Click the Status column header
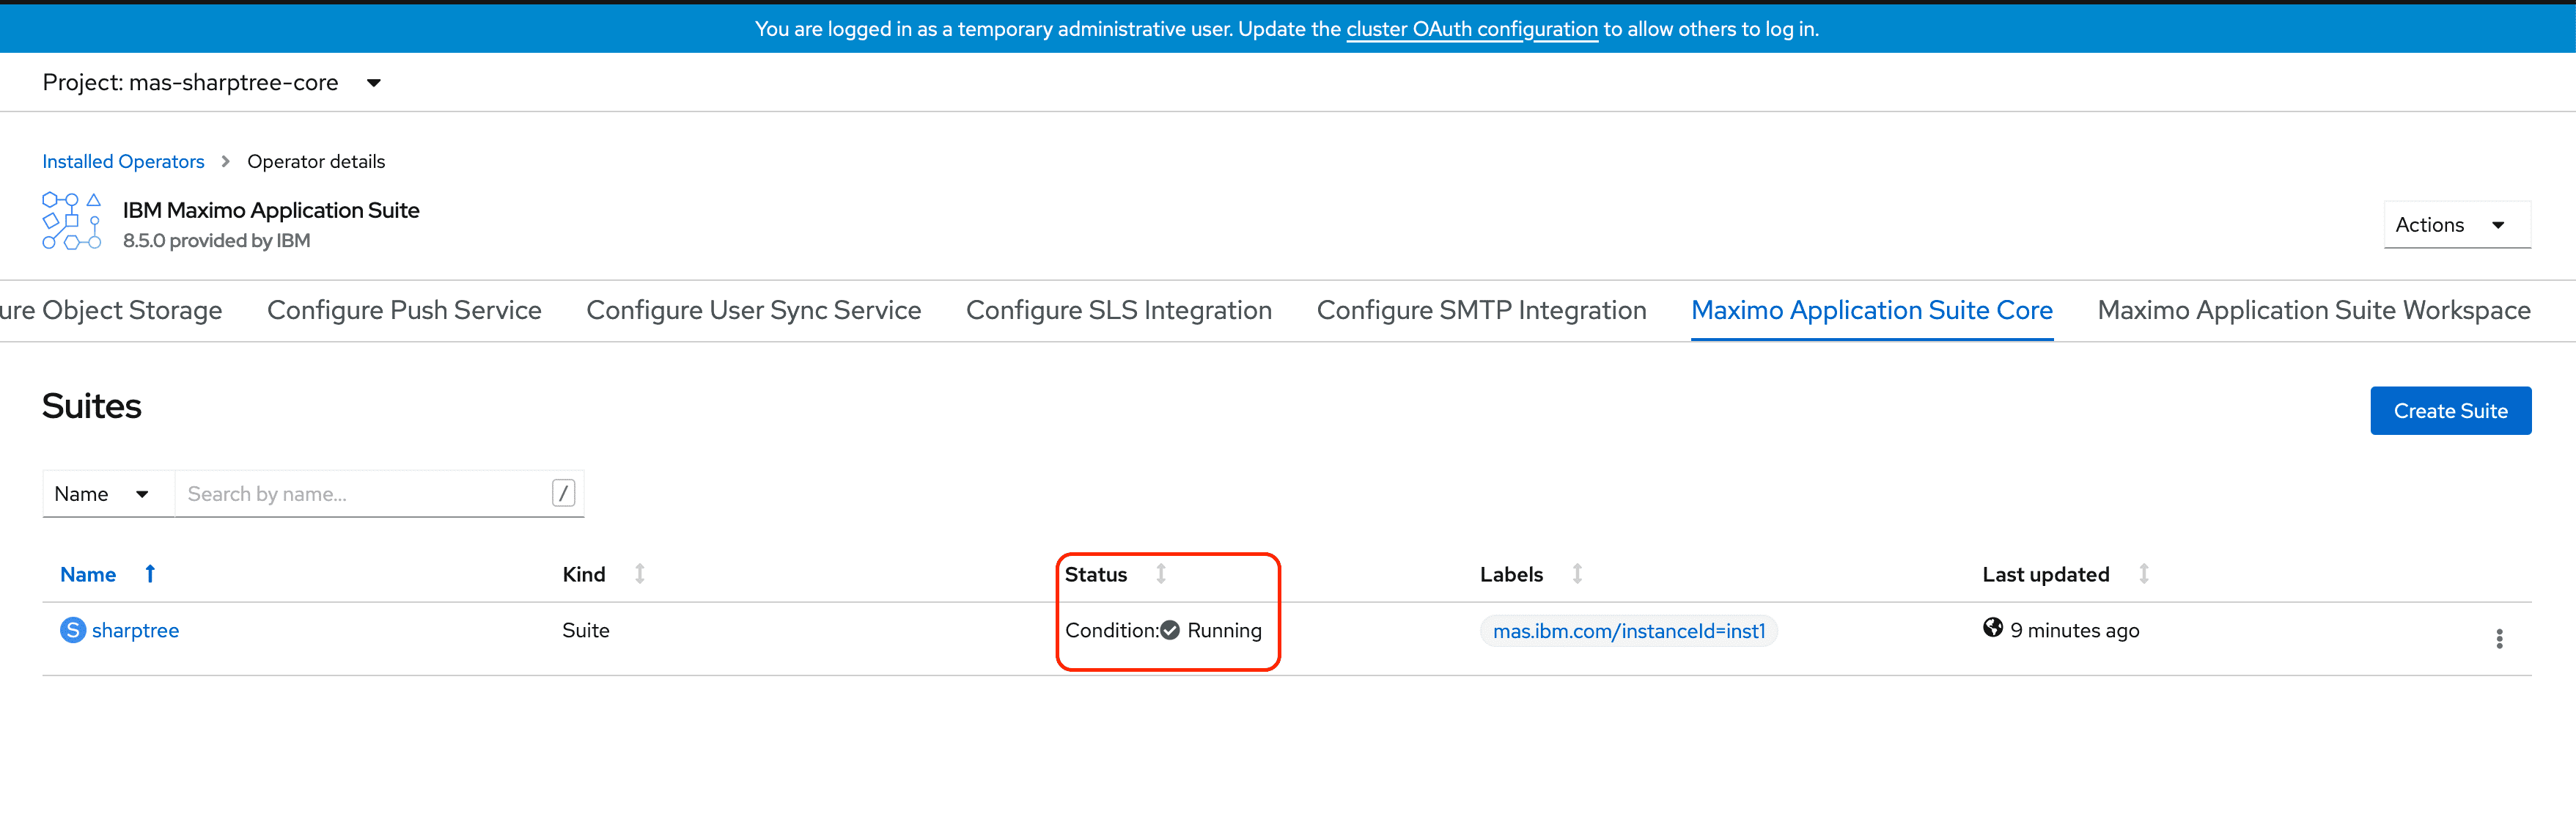The width and height of the screenshot is (2576, 817). (1096, 575)
